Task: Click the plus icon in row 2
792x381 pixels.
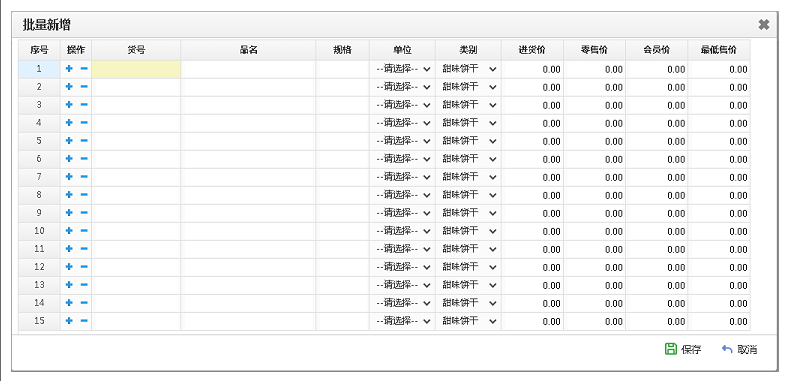Action: pos(69,87)
